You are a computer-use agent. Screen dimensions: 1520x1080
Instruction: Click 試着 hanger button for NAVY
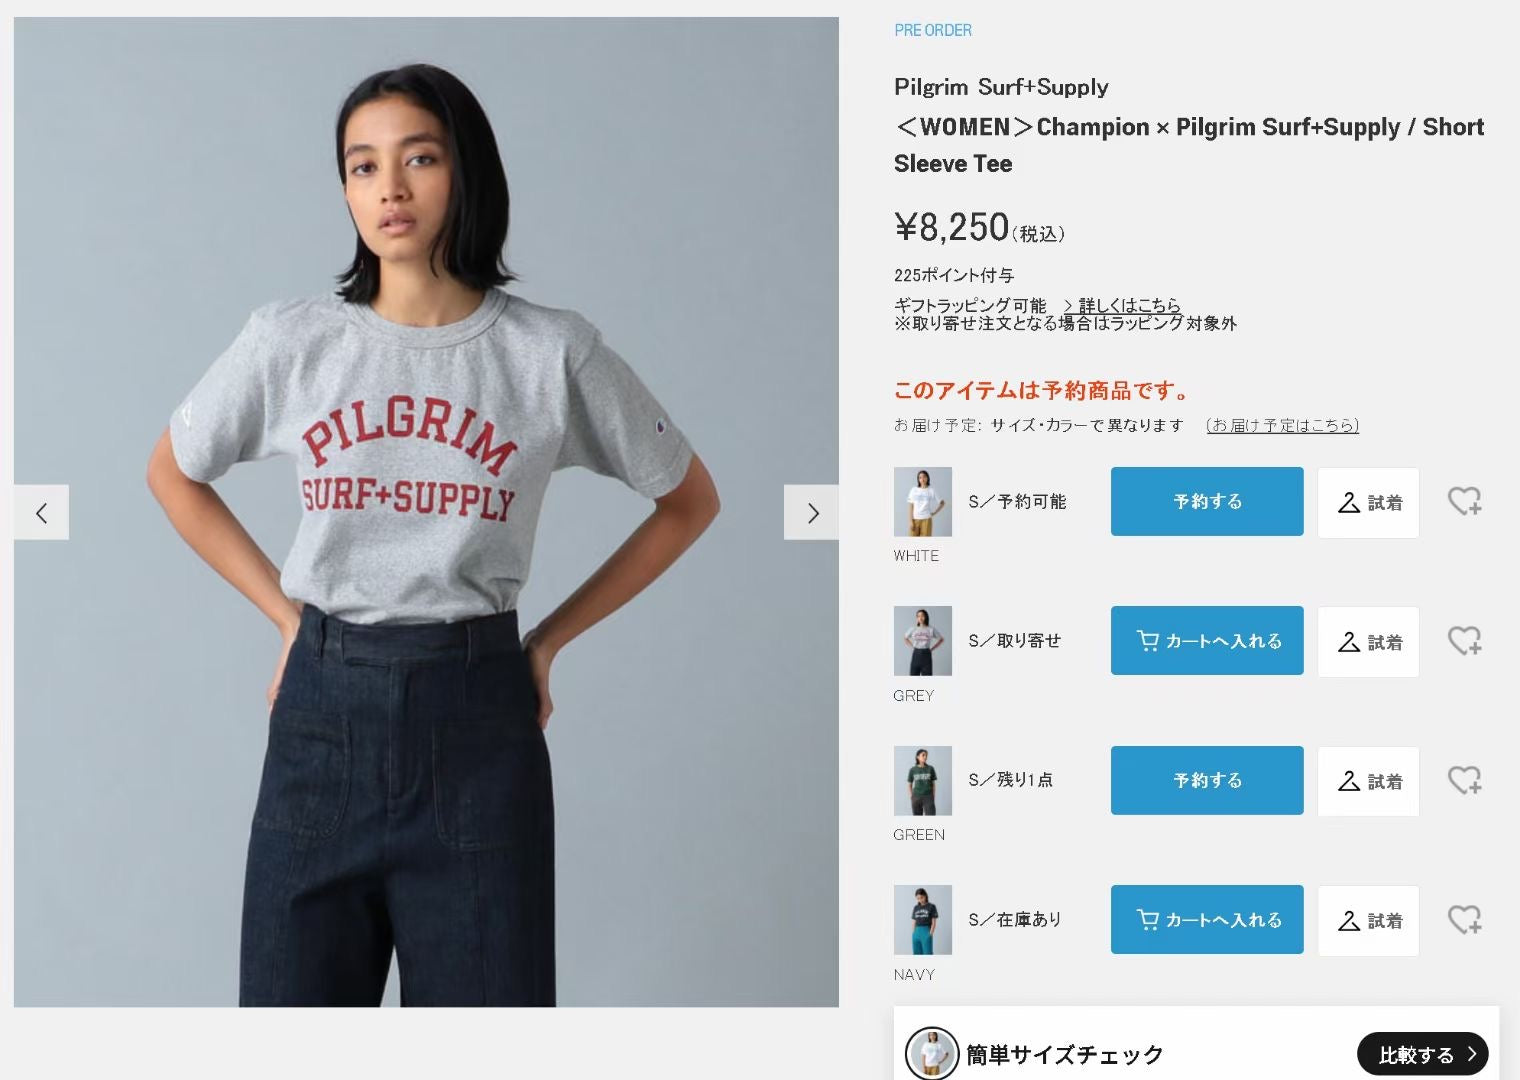click(1368, 920)
